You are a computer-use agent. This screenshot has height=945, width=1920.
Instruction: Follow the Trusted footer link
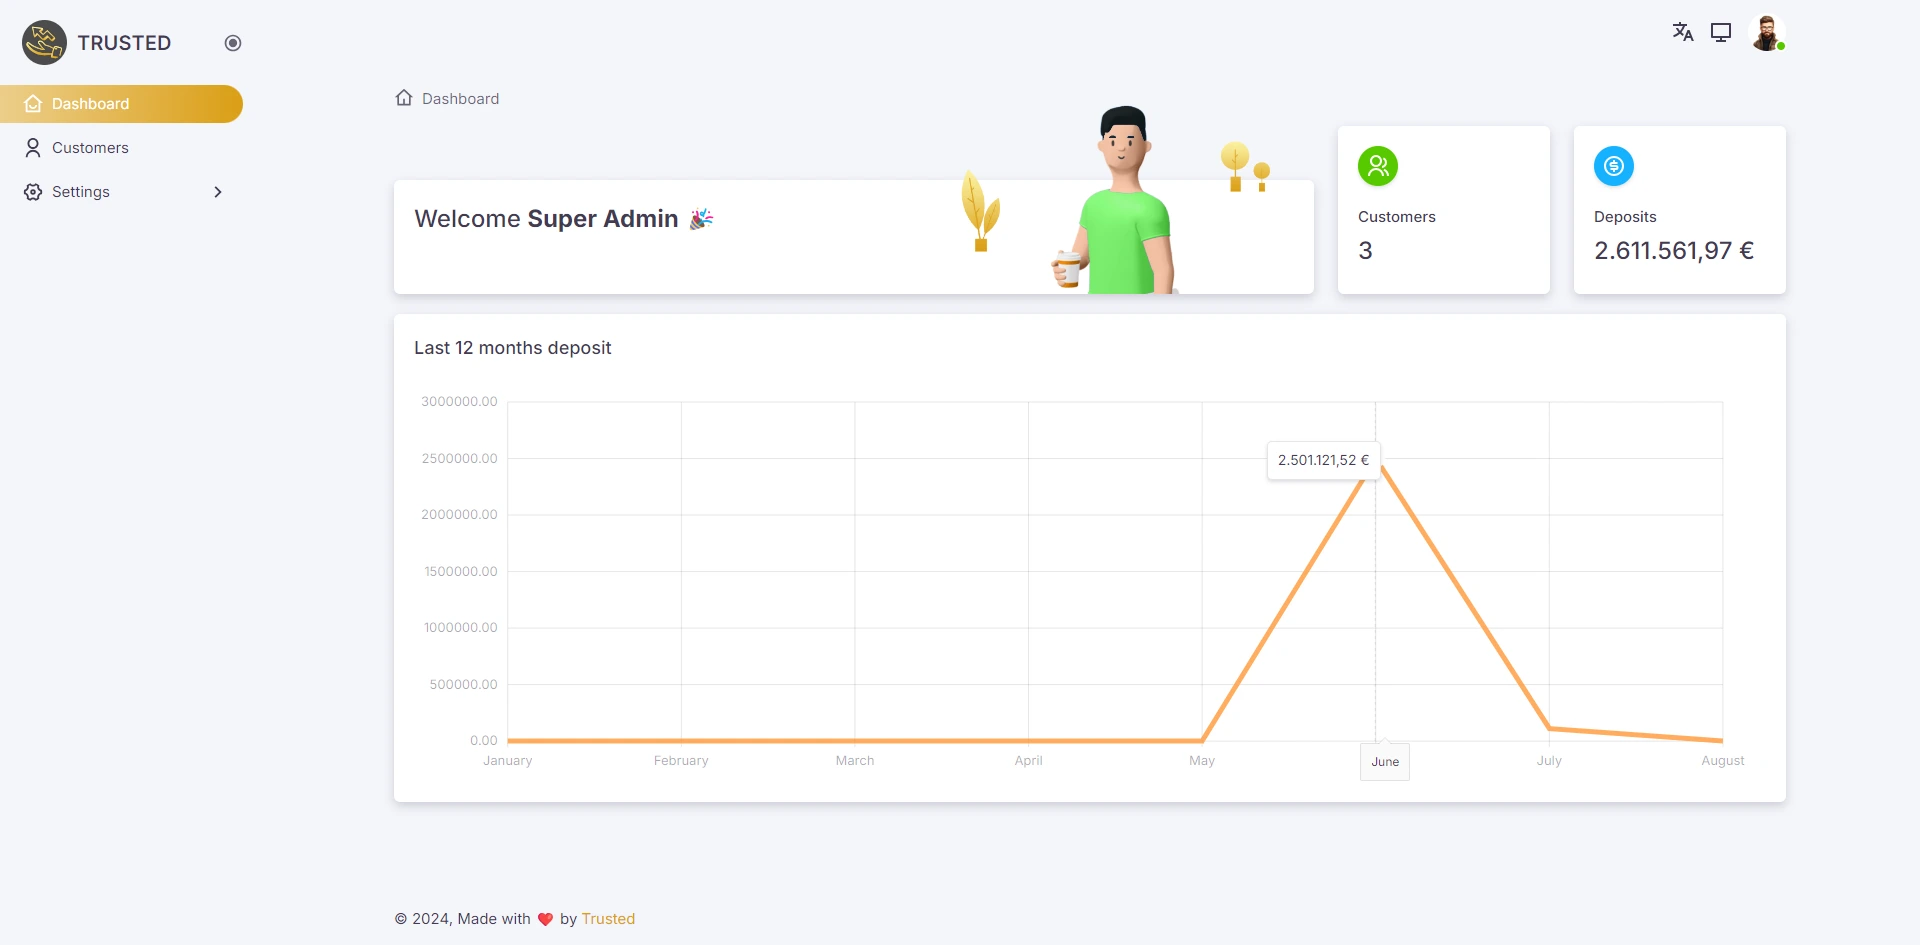click(x=608, y=919)
